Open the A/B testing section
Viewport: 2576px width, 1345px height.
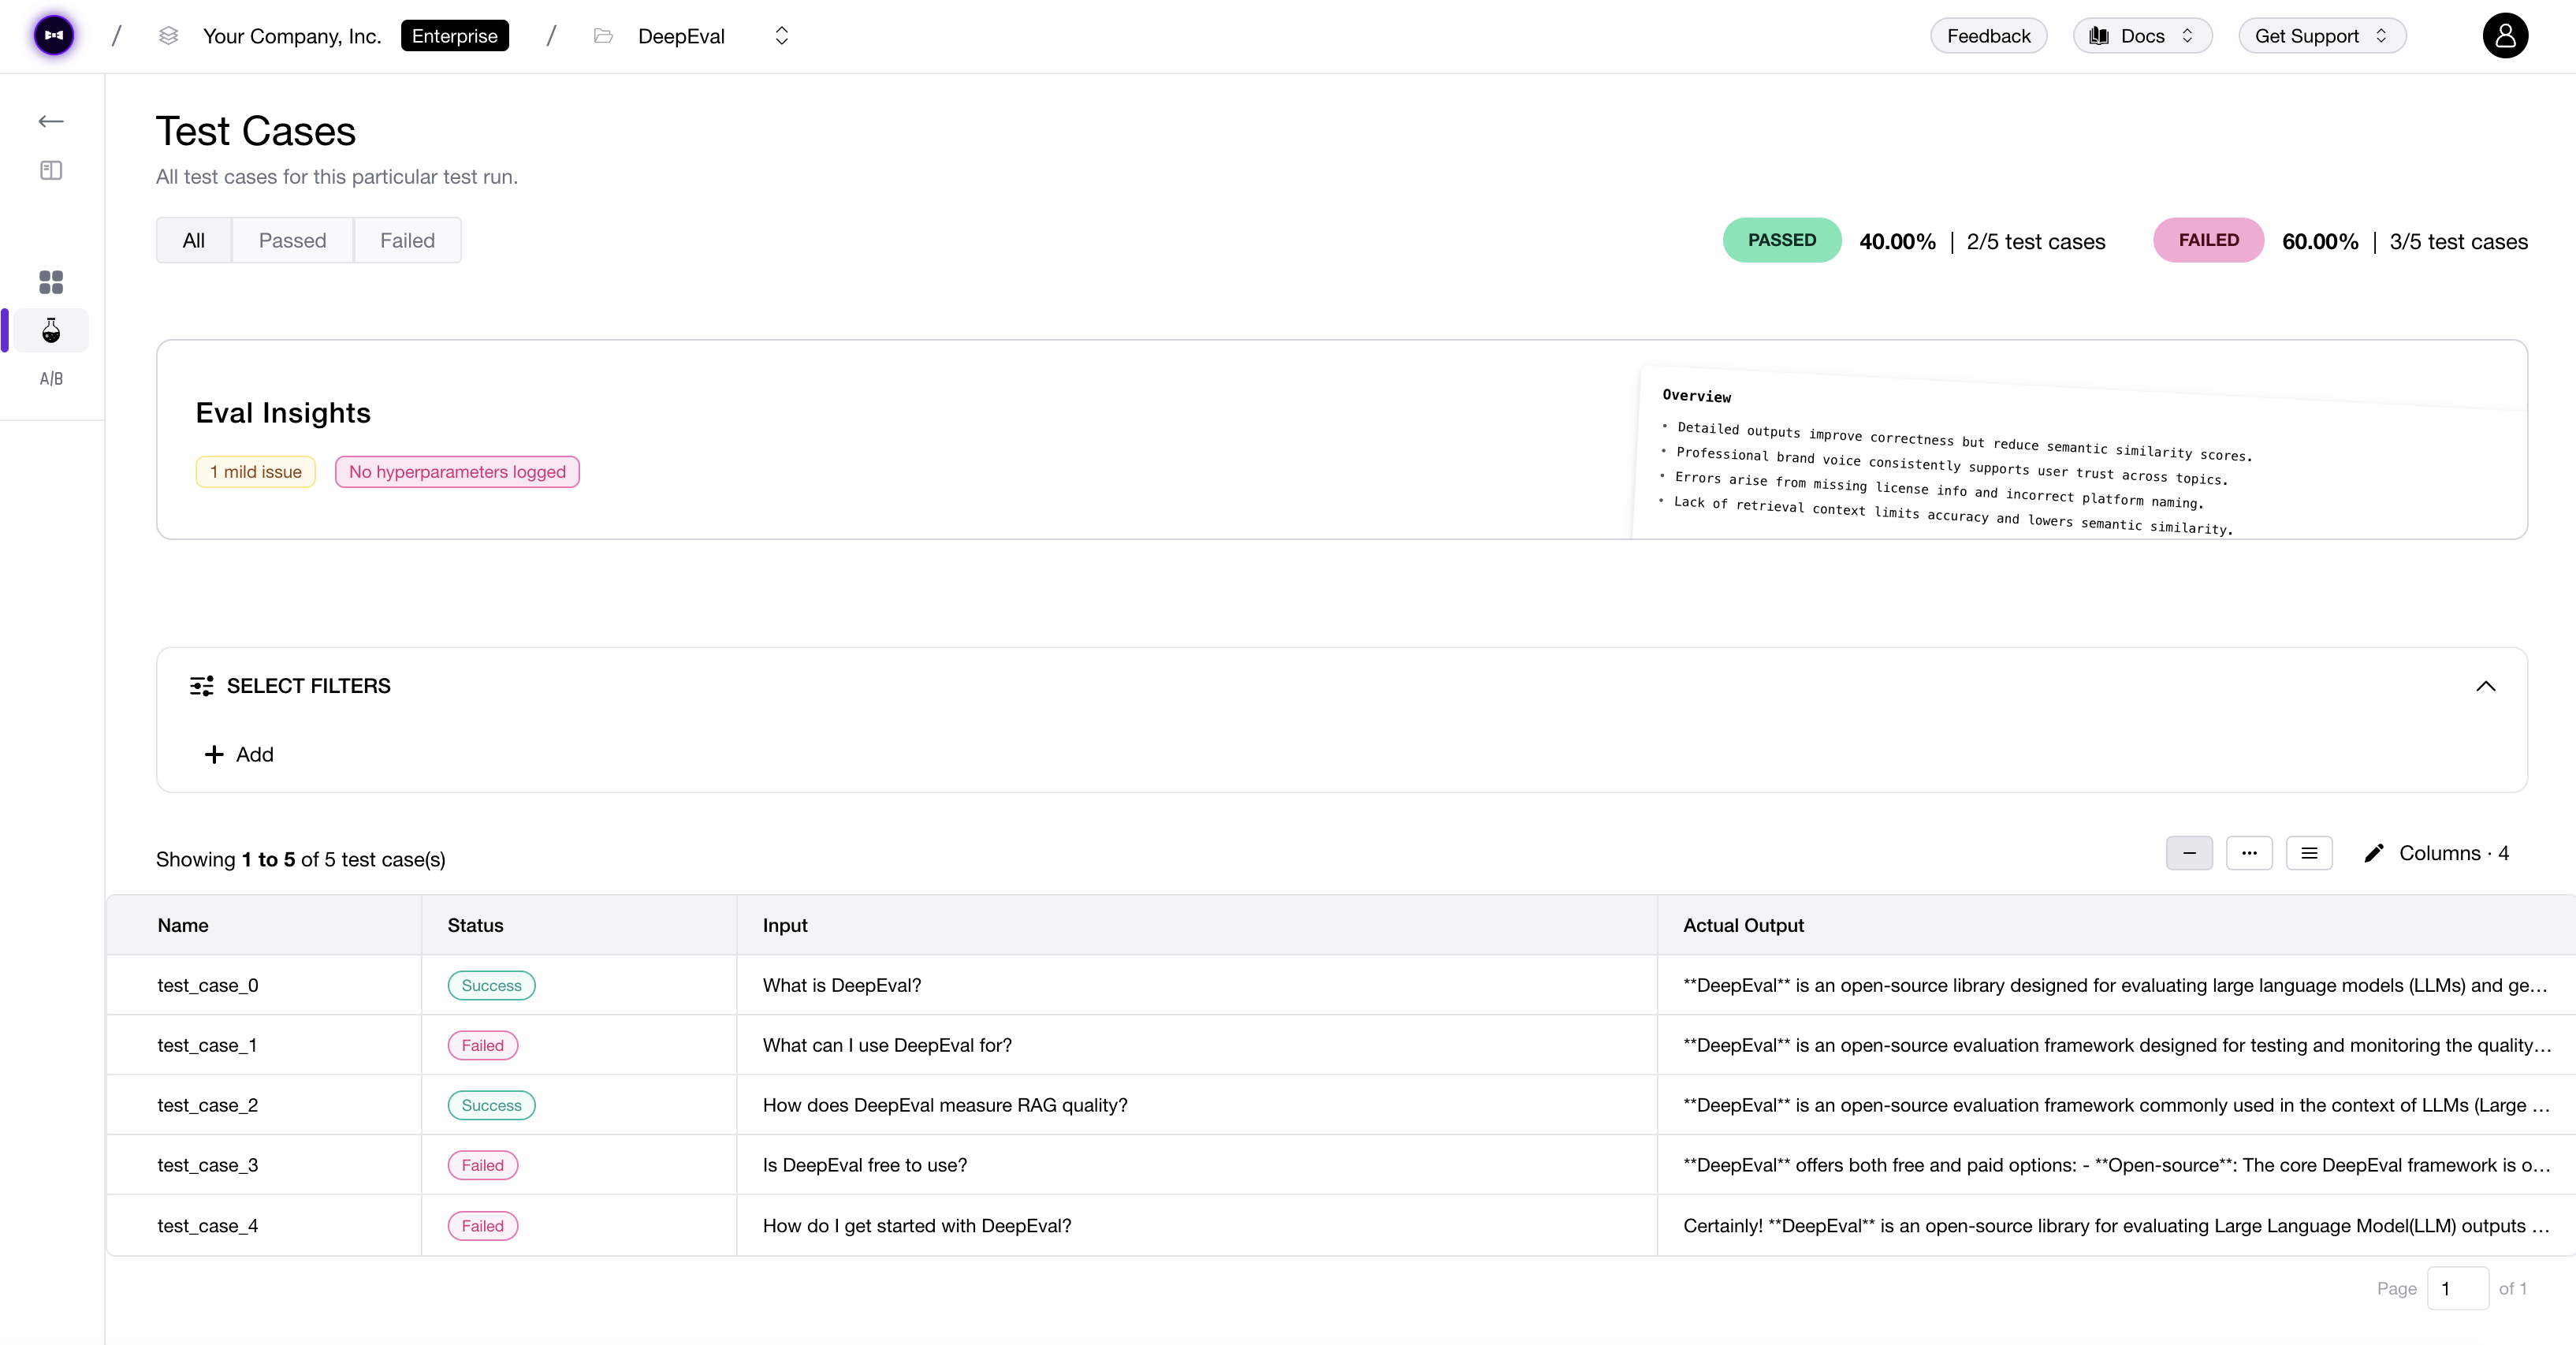50,378
